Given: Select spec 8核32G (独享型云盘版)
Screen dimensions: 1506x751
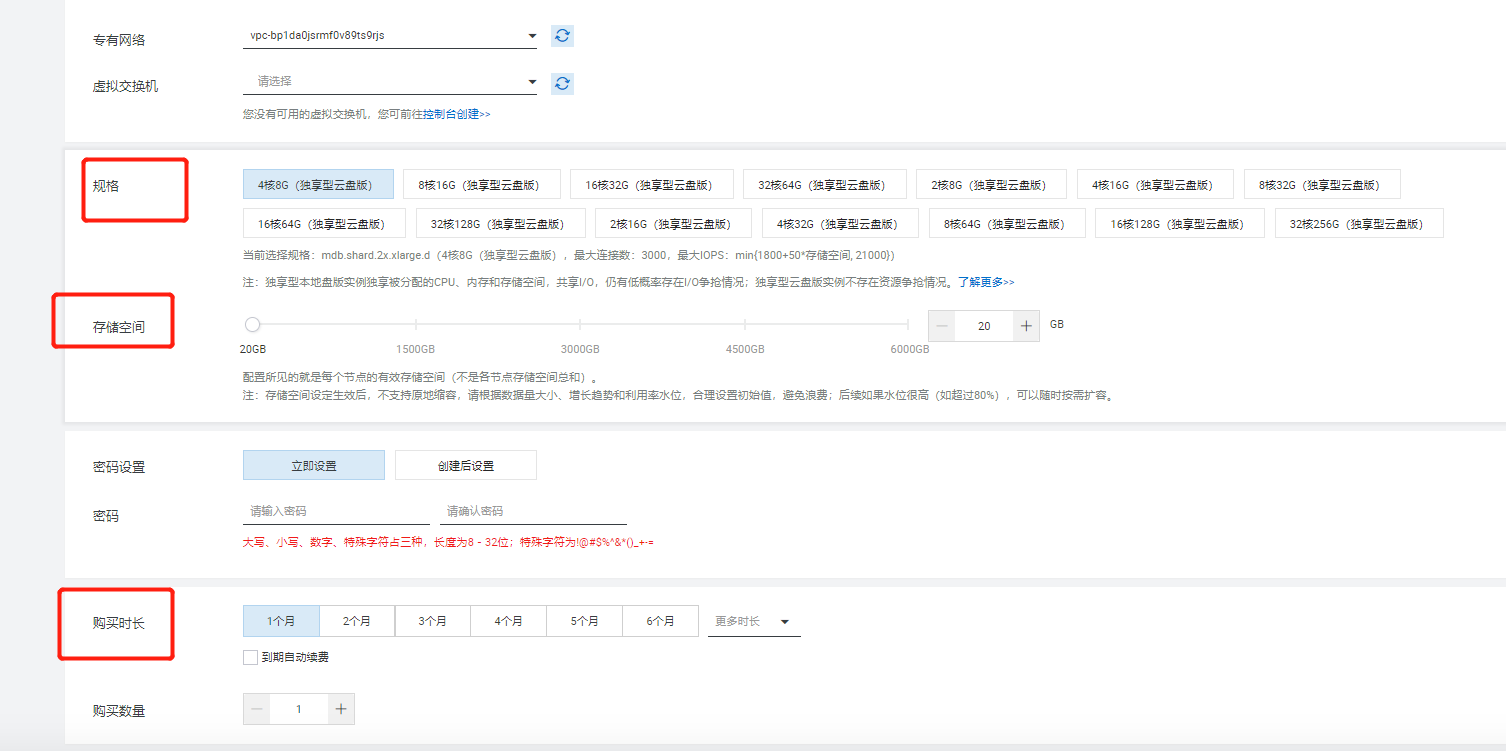Looking at the screenshot, I should tap(1322, 184).
